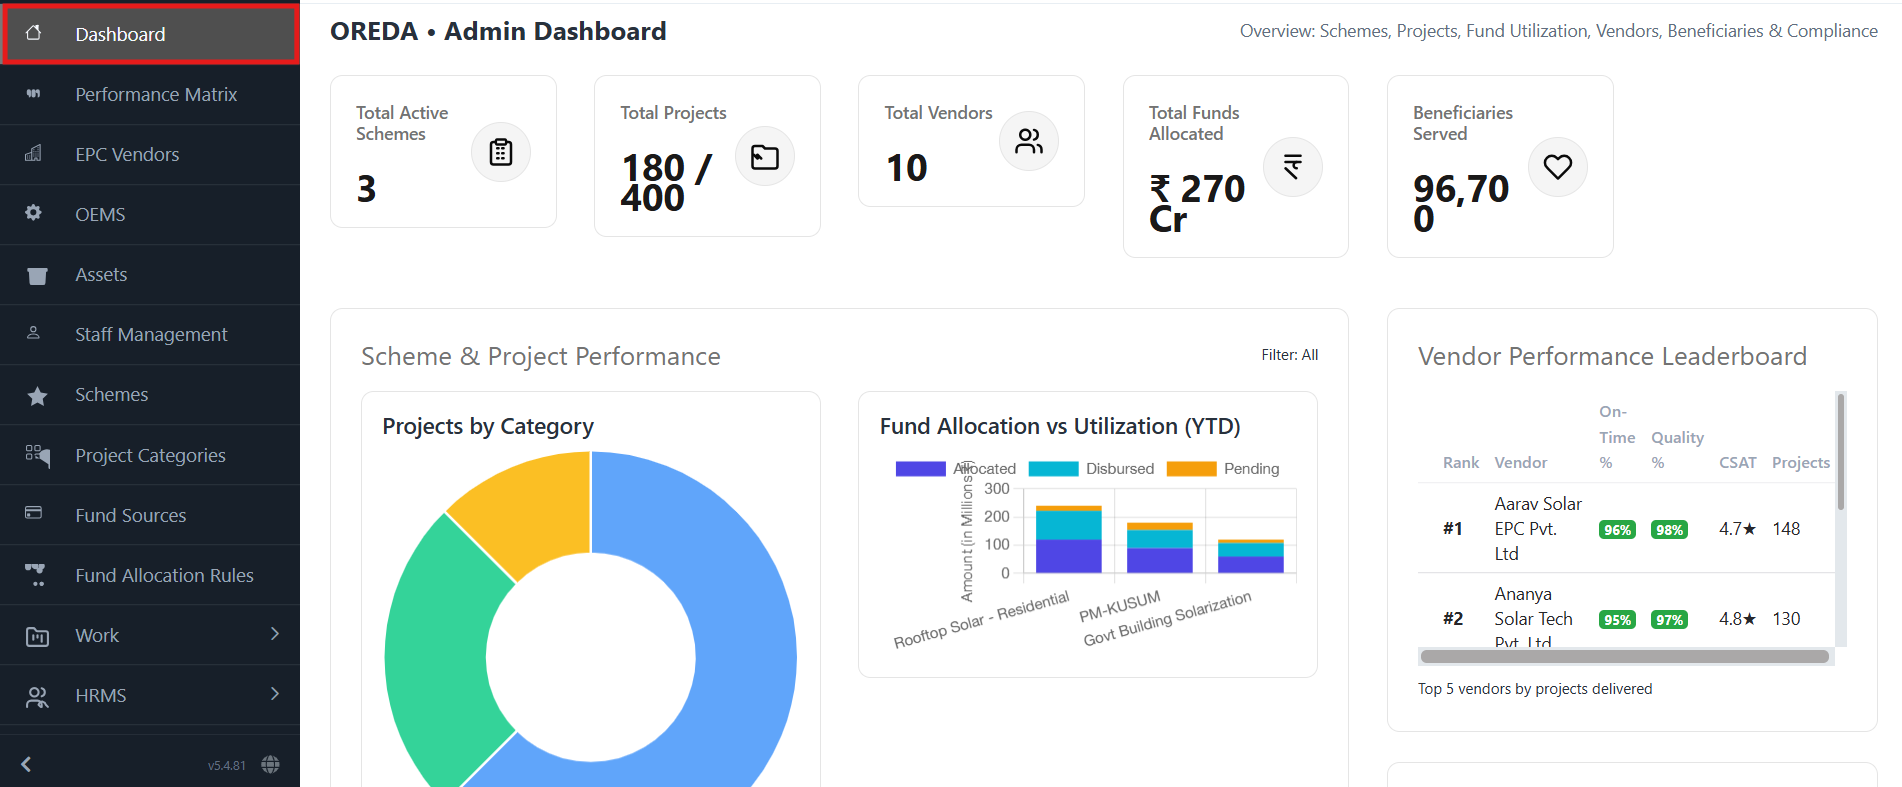This screenshot has width=1902, height=787.
Task: Click the rupee icon on Total Funds Allocated
Action: point(1292,167)
